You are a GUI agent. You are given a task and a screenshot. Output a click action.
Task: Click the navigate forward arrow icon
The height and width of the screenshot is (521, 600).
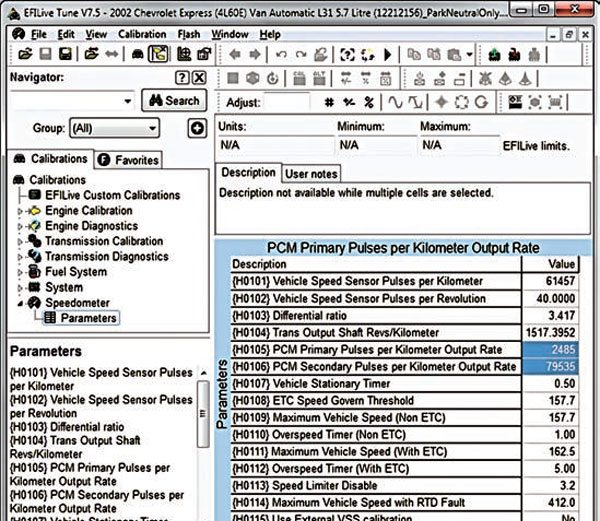tap(254, 55)
